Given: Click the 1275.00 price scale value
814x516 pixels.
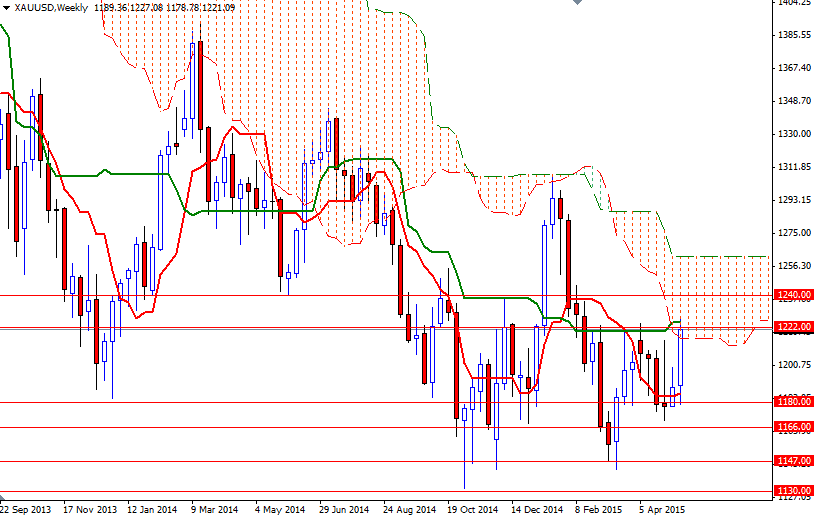Looking at the screenshot, I should pos(794,233).
